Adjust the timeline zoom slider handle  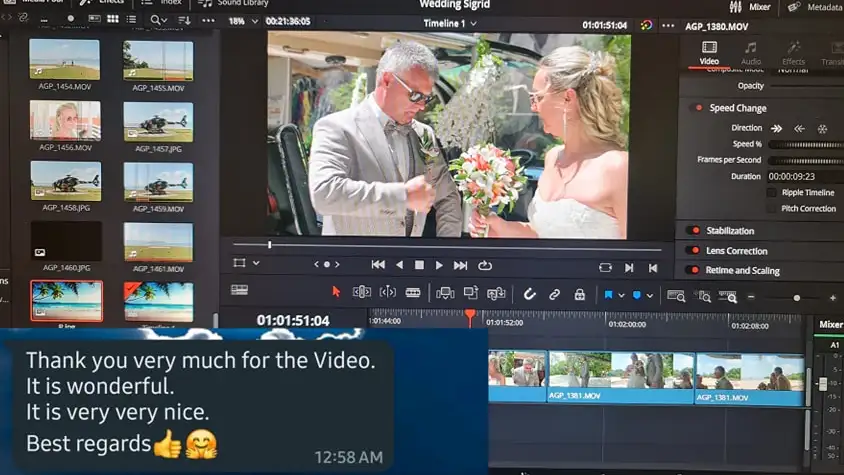point(797,298)
